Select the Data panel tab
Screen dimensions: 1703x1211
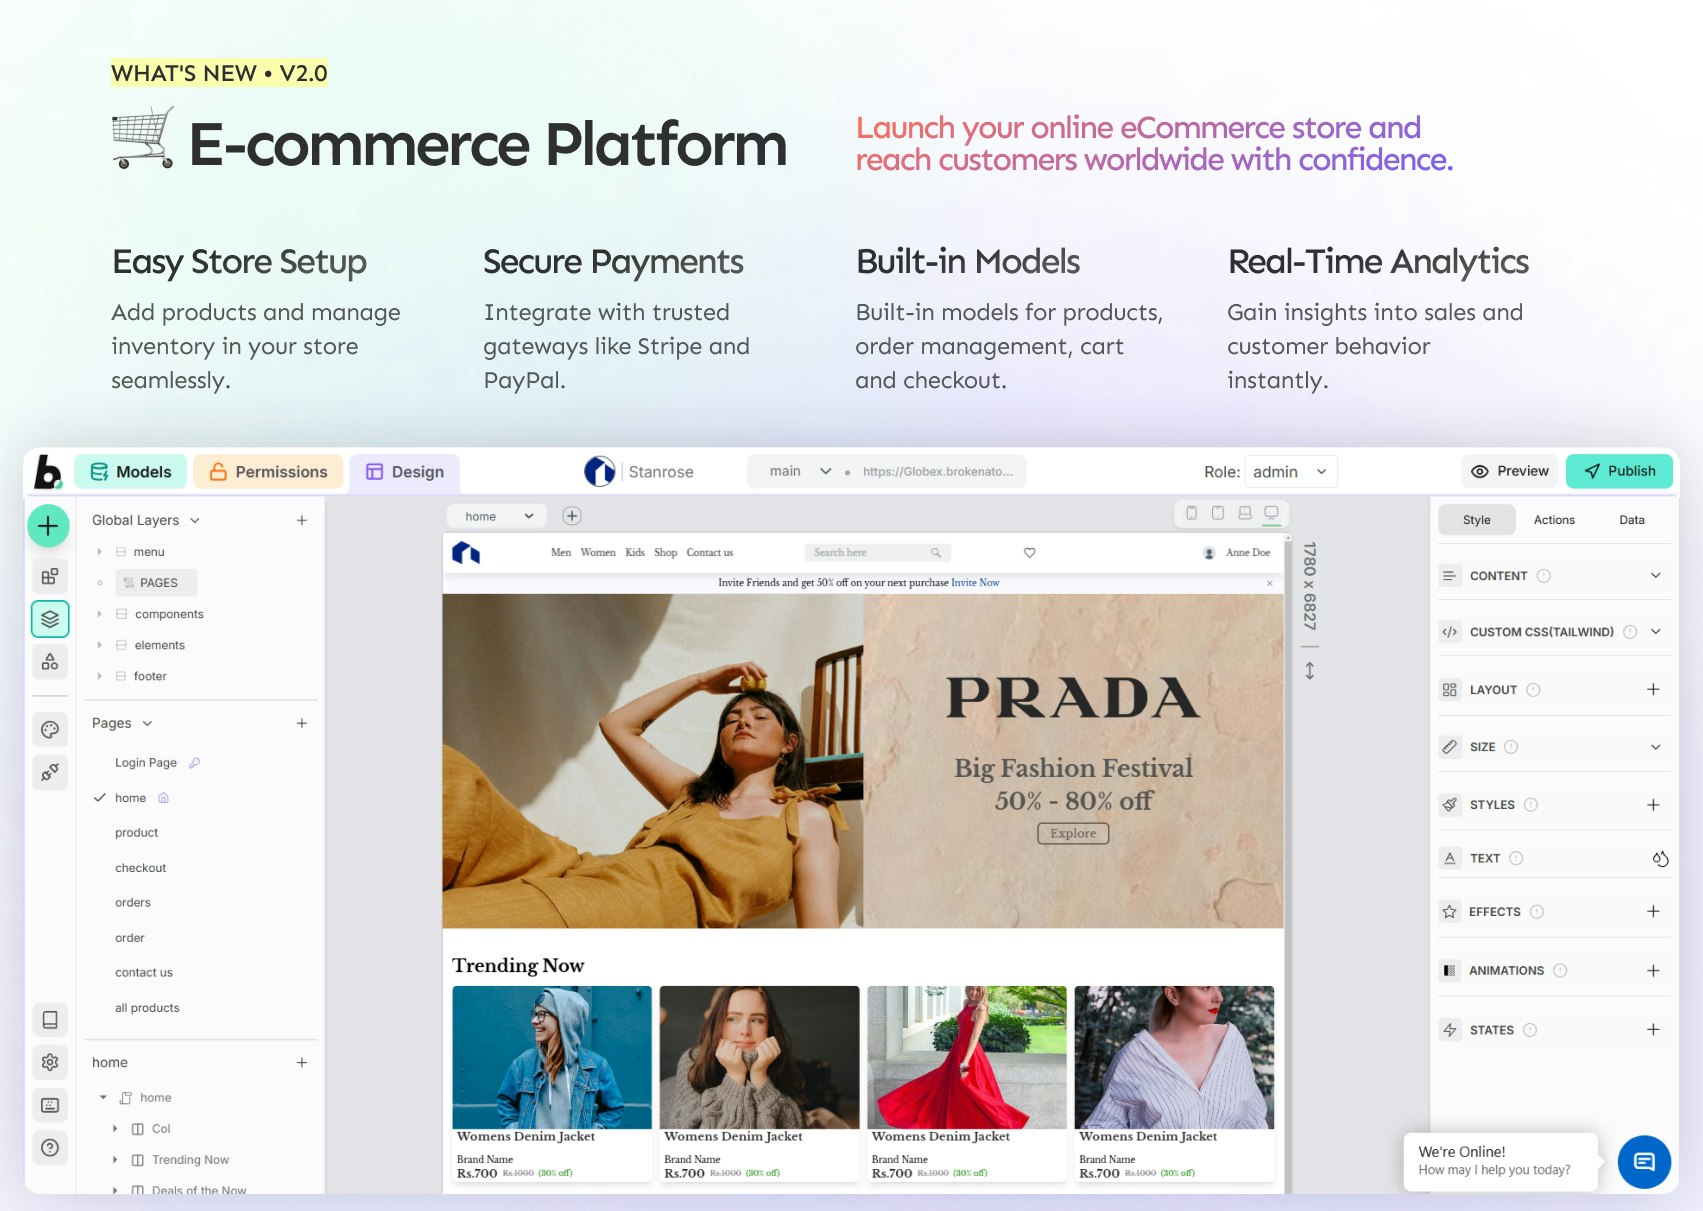tap(1632, 520)
